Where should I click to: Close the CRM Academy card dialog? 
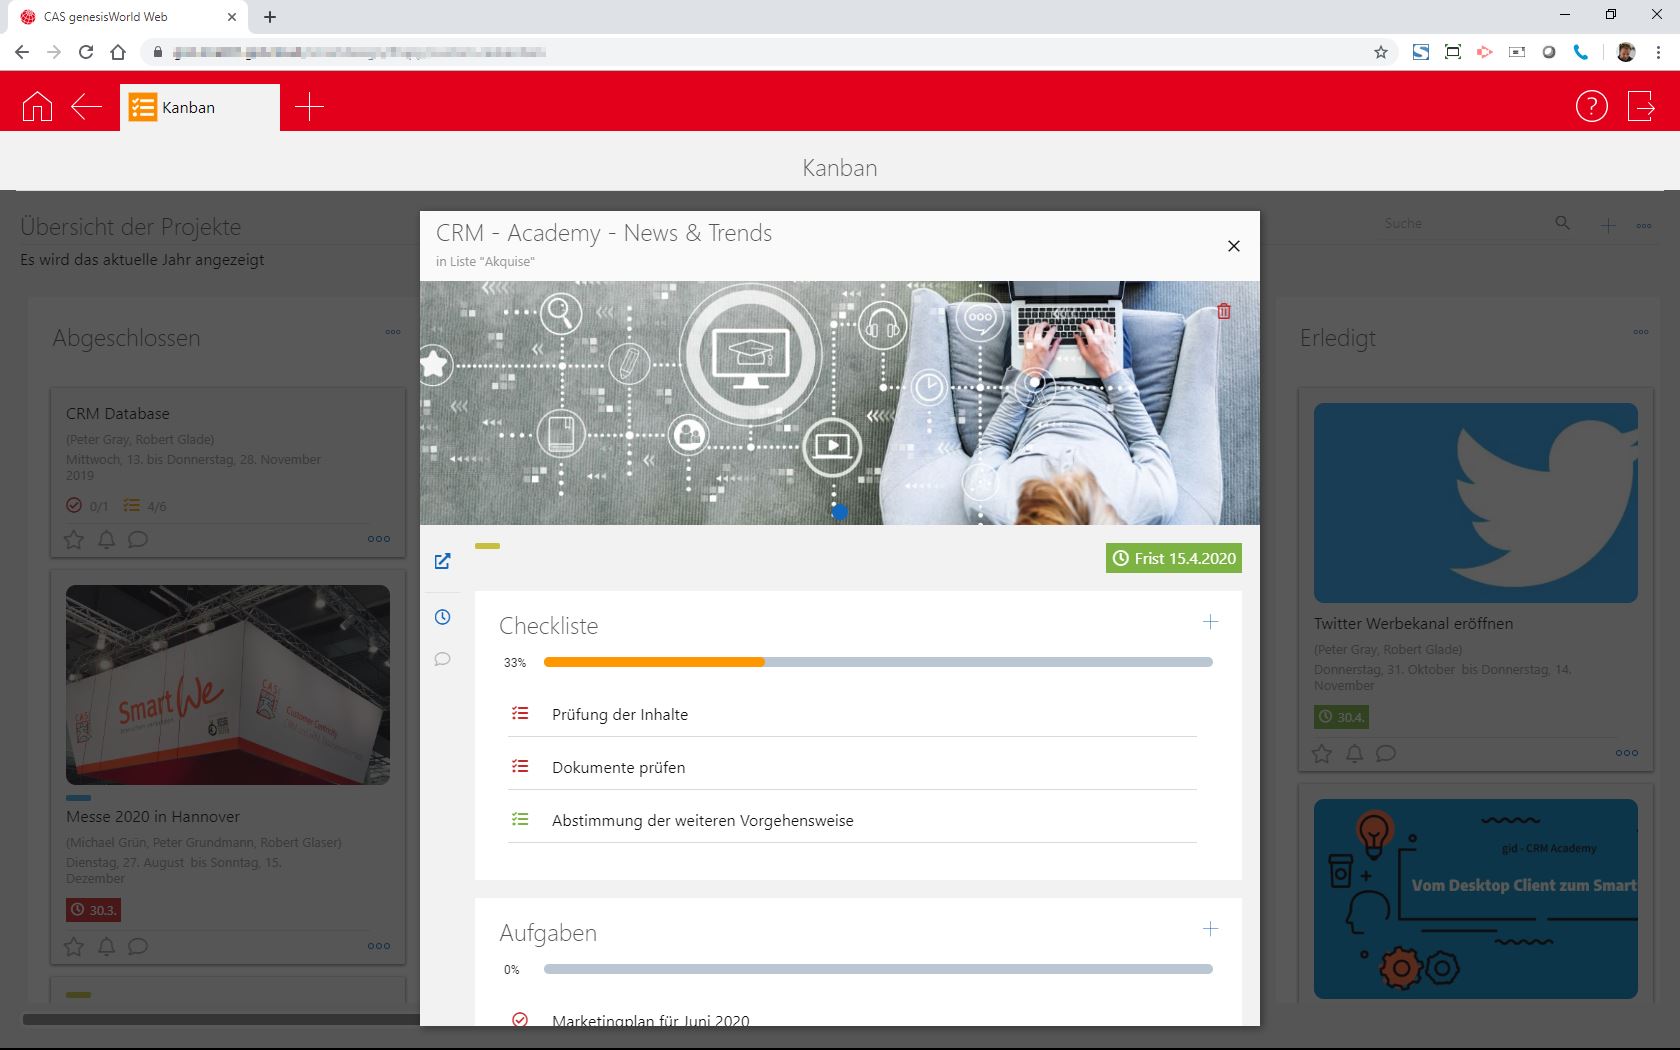pos(1234,246)
